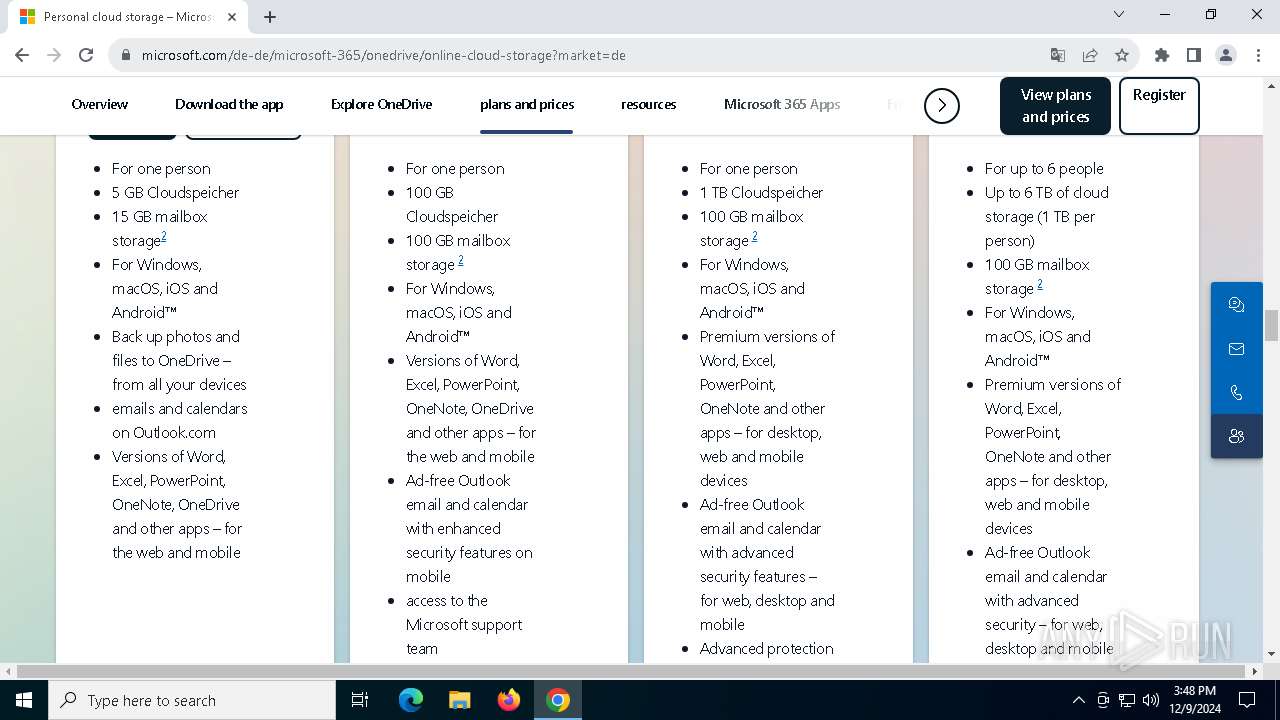1280x720 pixels.
Task: Open the Chrome profile avatar
Action: pyautogui.click(x=1226, y=55)
